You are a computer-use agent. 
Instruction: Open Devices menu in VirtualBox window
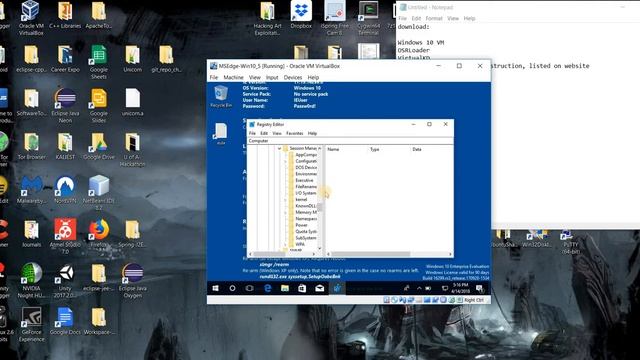(x=293, y=78)
